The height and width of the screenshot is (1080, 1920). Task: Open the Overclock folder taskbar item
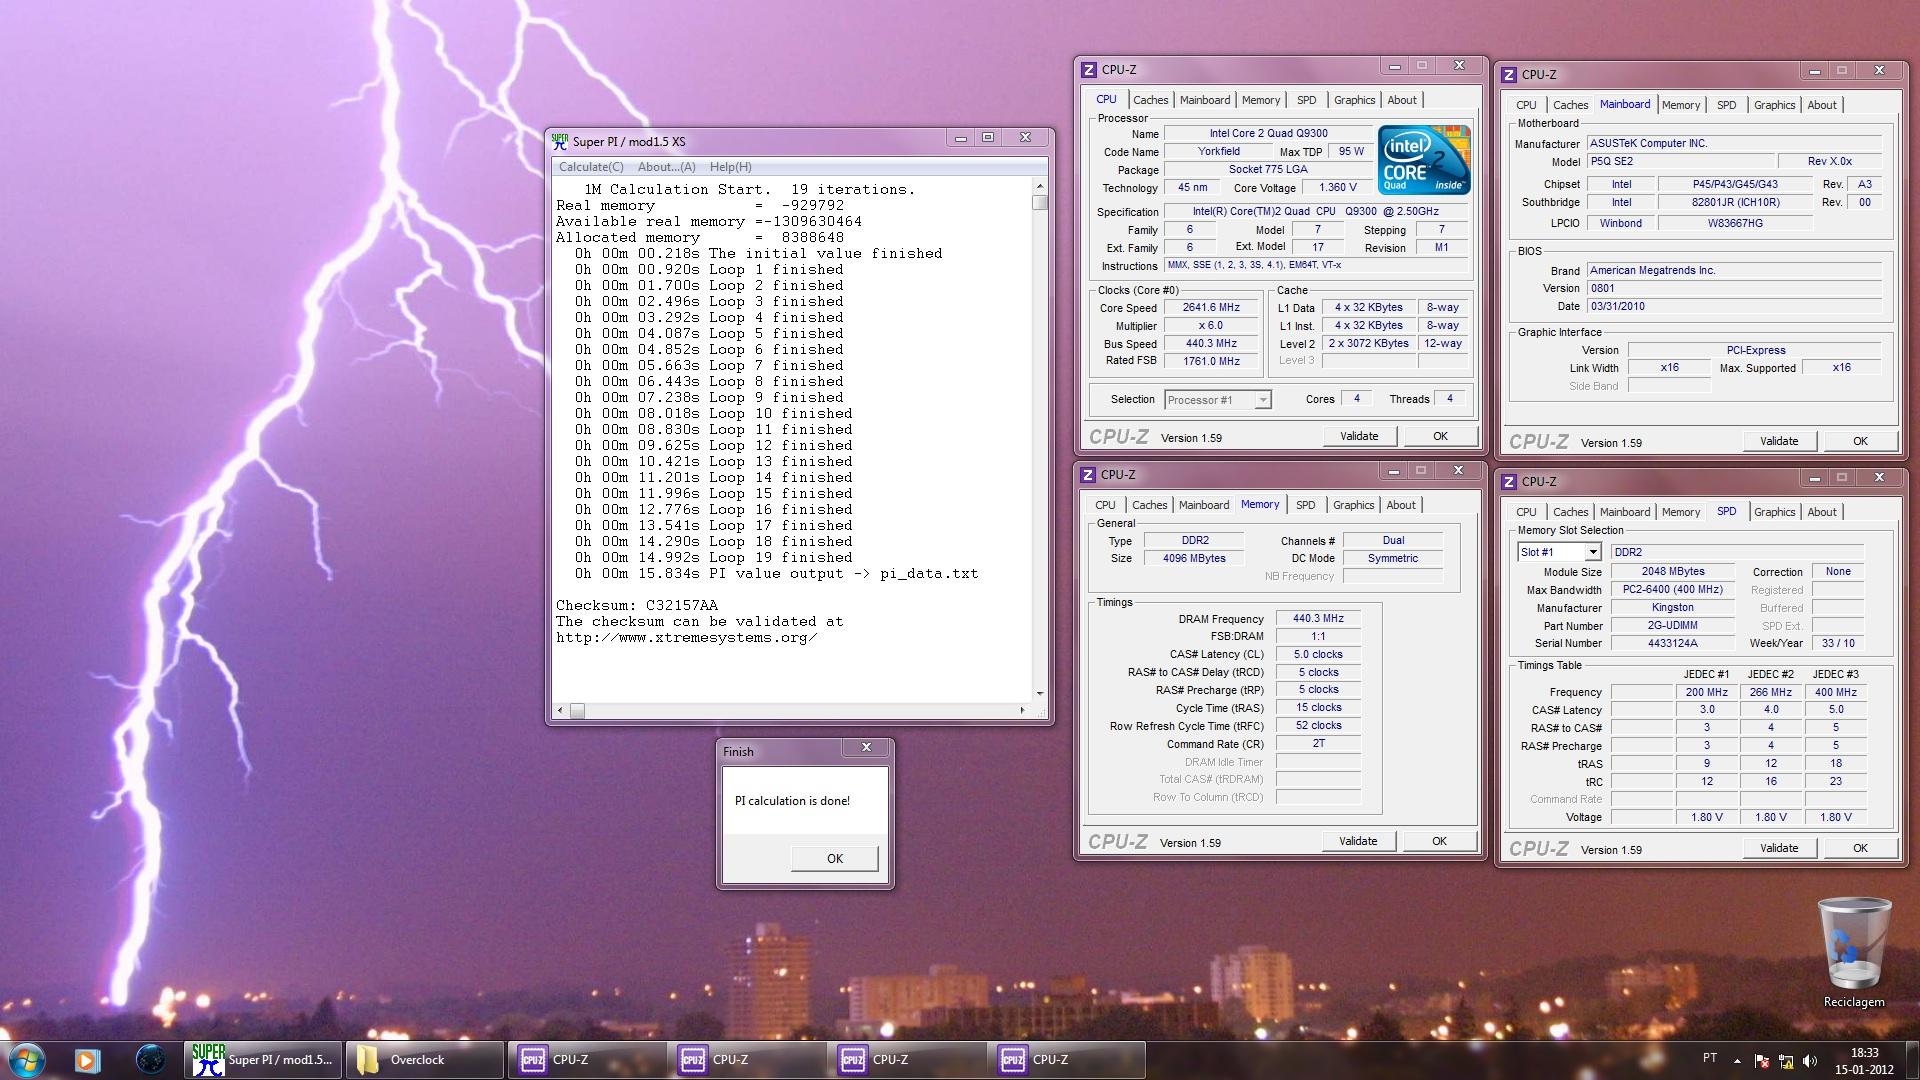pos(425,1060)
